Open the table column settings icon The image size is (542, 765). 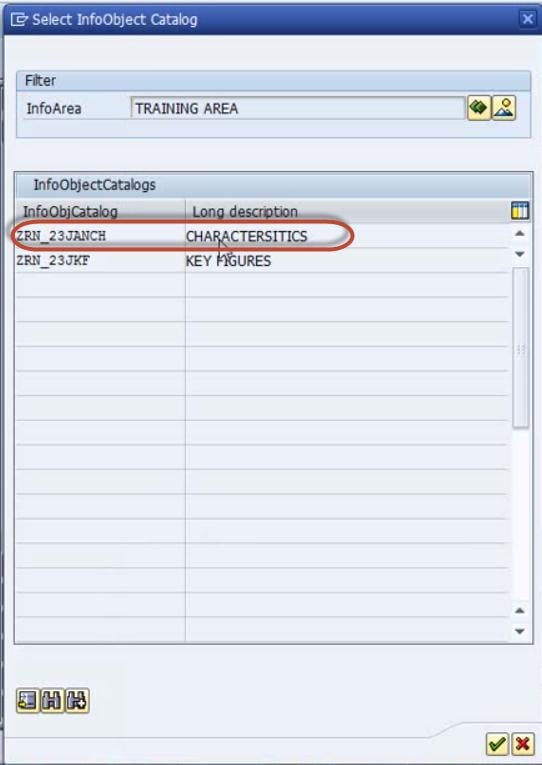pyautogui.click(x=520, y=211)
